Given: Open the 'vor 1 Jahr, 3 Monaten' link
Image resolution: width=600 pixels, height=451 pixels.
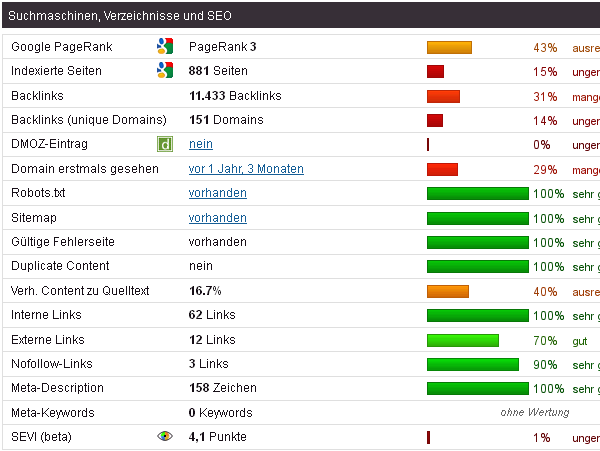Looking at the screenshot, I should point(246,169).
